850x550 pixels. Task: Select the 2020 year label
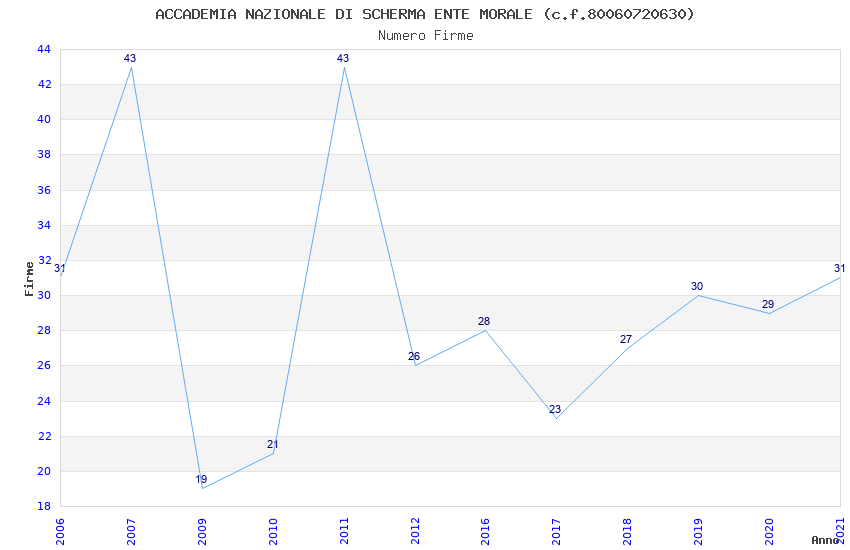(x=769, y=532)
